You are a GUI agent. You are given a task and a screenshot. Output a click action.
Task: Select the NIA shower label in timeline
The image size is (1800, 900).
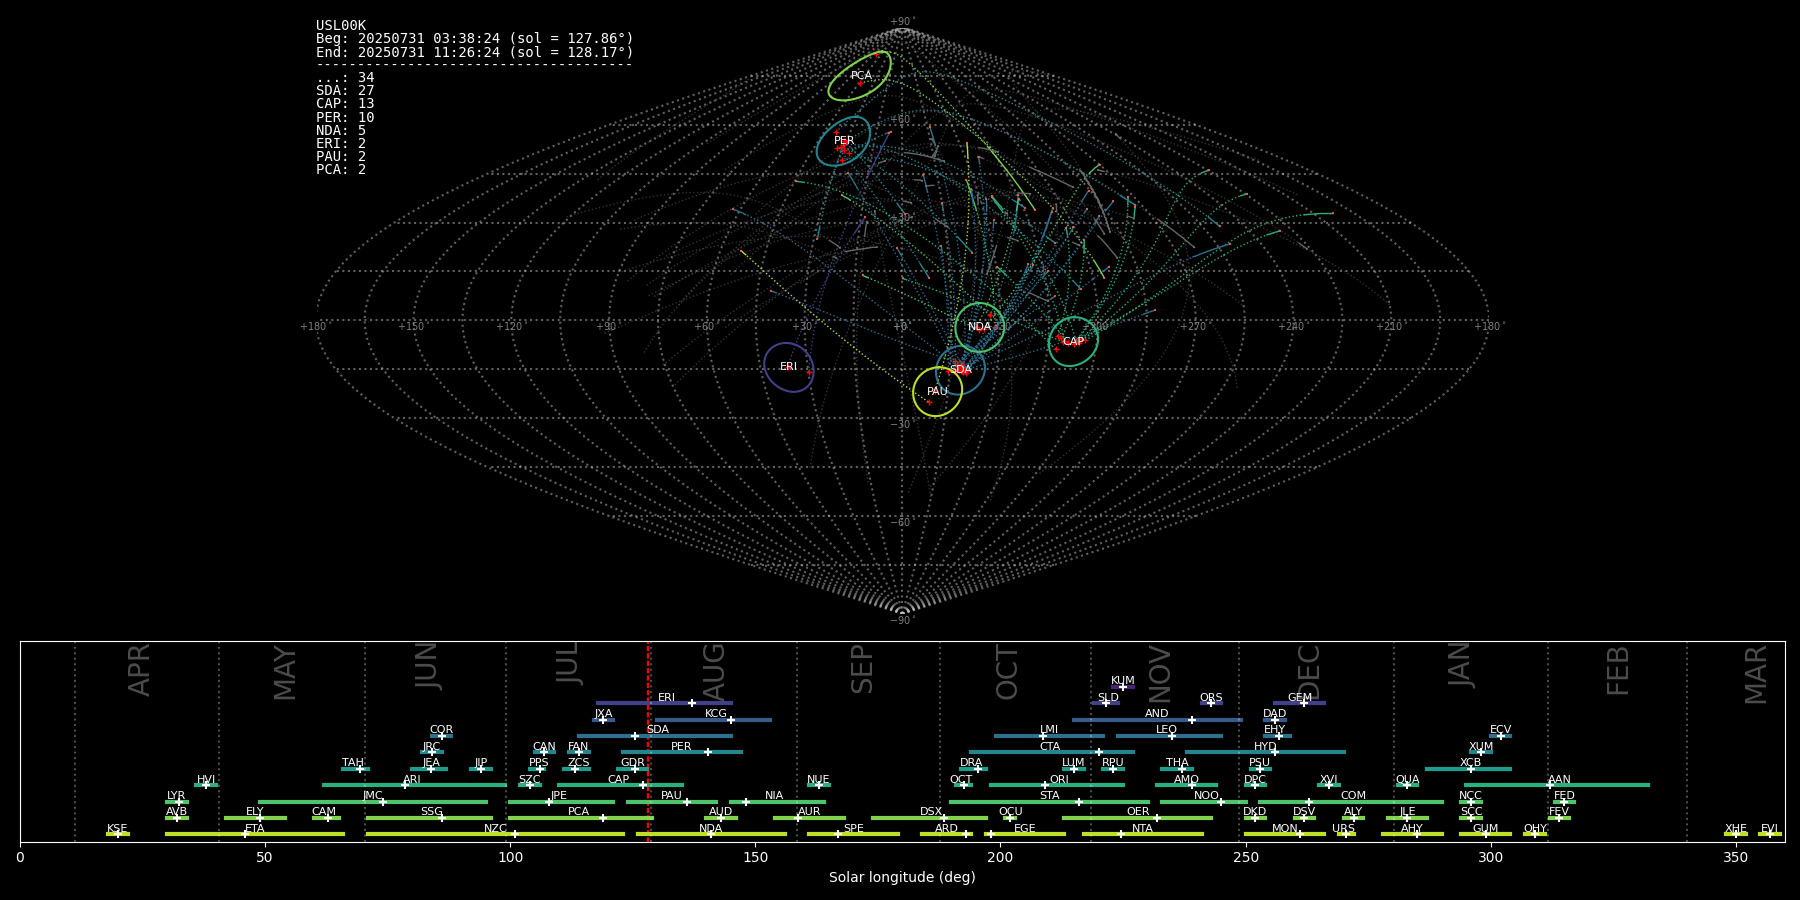pos(774,796)
